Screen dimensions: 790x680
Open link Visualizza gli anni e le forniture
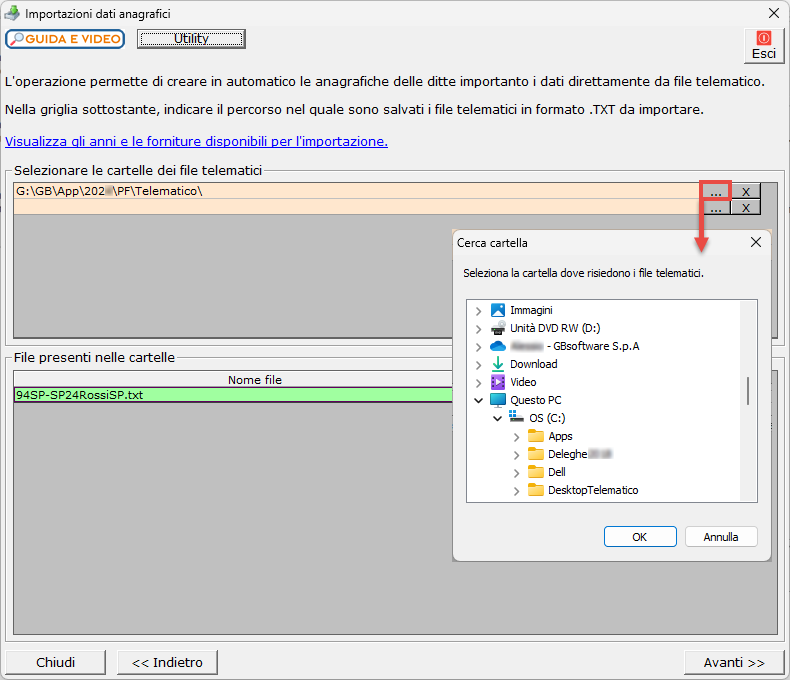[196, 141]
